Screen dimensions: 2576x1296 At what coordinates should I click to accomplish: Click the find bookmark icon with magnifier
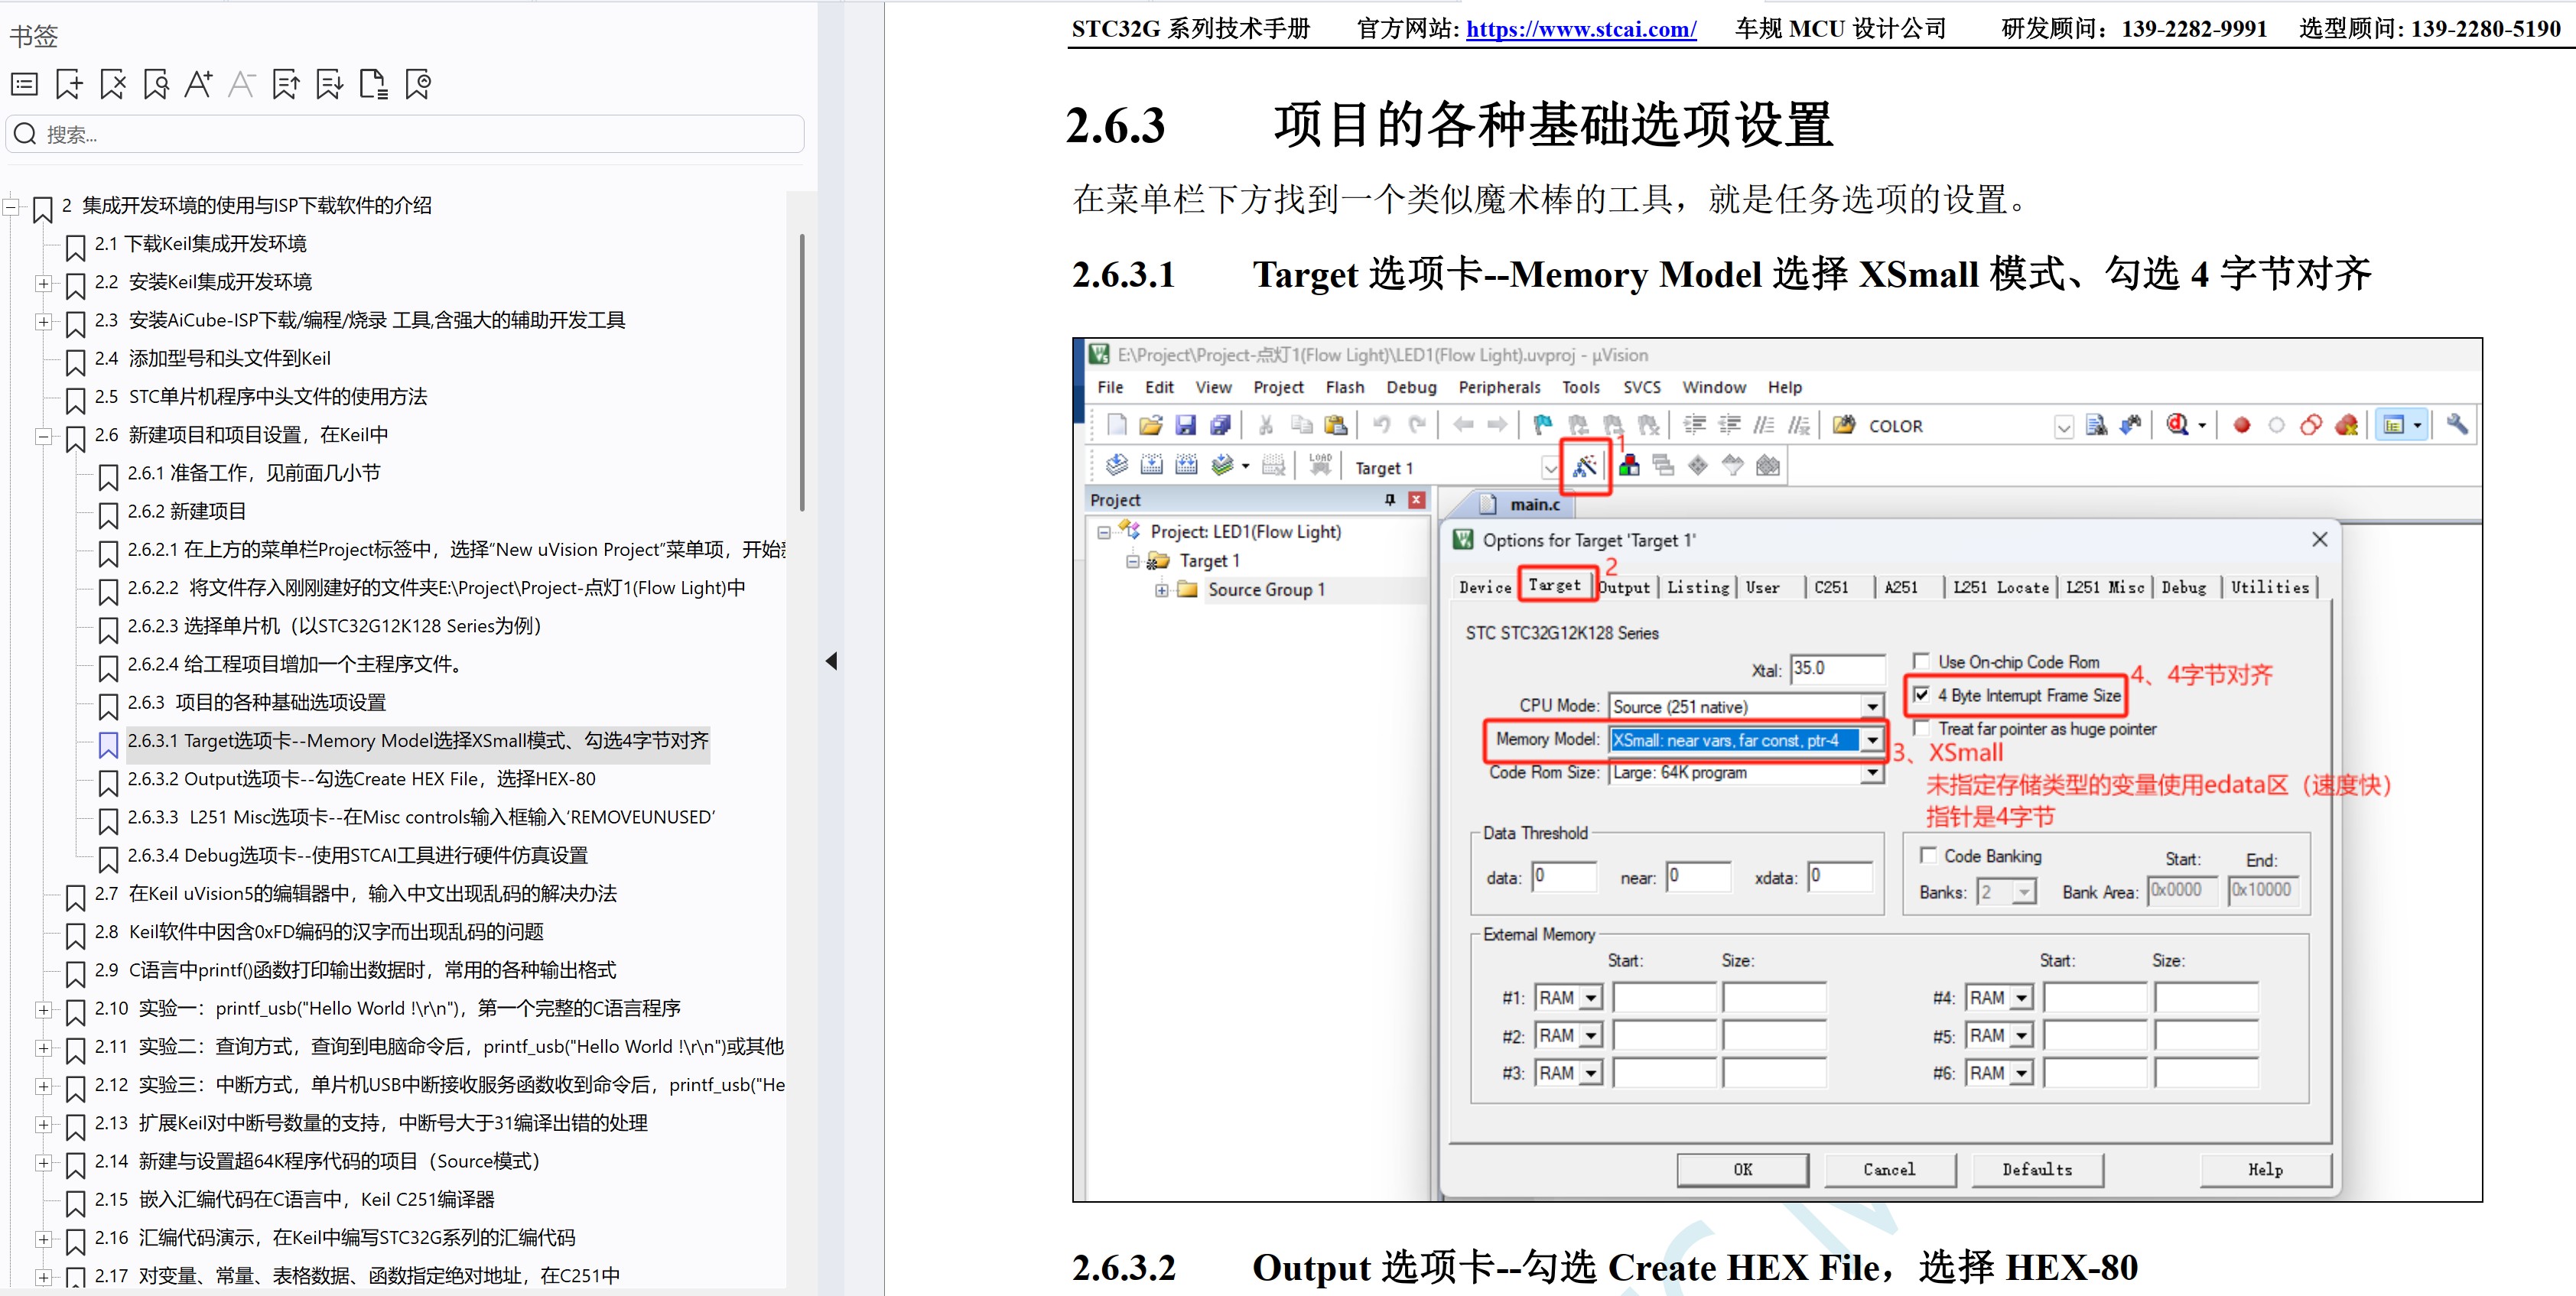[x=156, y=84]
